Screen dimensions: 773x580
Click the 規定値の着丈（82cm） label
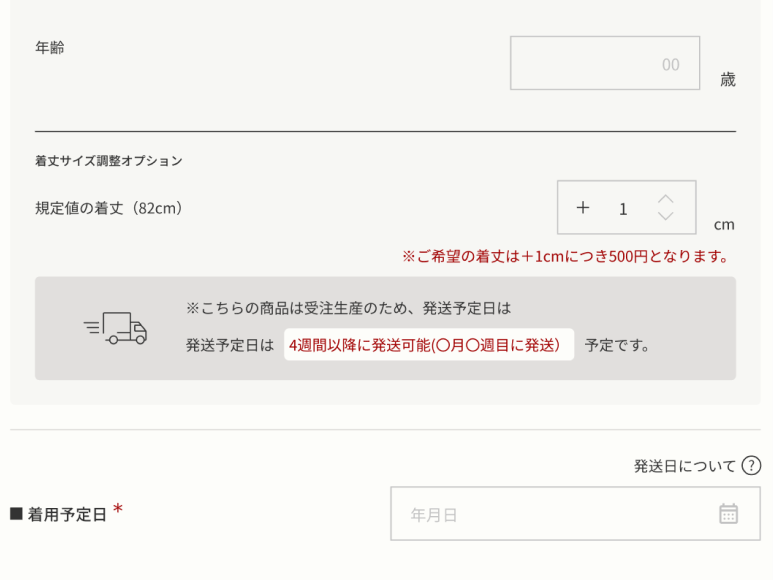109,208
